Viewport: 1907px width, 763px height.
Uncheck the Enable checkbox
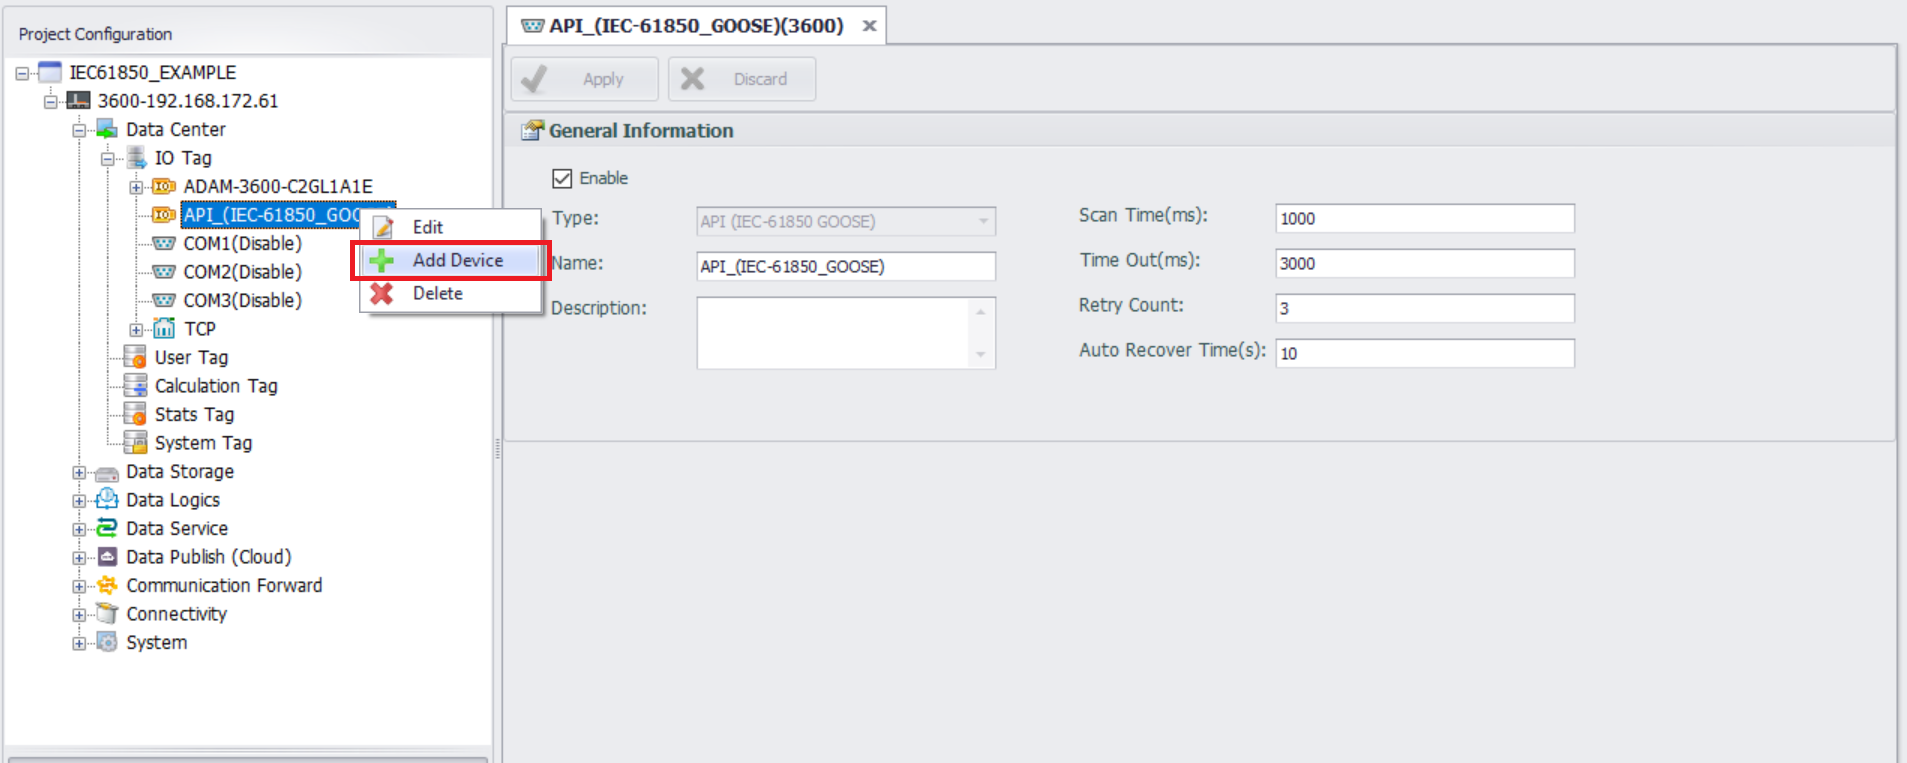coord(562,178)
